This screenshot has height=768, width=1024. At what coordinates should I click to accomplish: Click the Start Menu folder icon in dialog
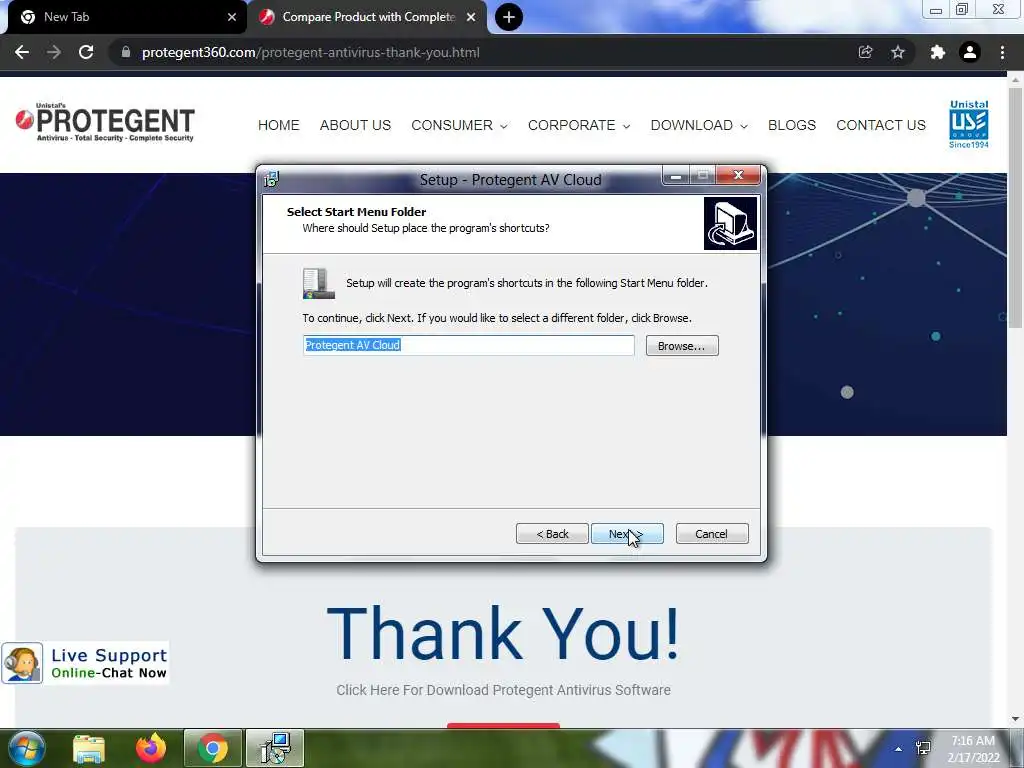(x=319, y=283)
